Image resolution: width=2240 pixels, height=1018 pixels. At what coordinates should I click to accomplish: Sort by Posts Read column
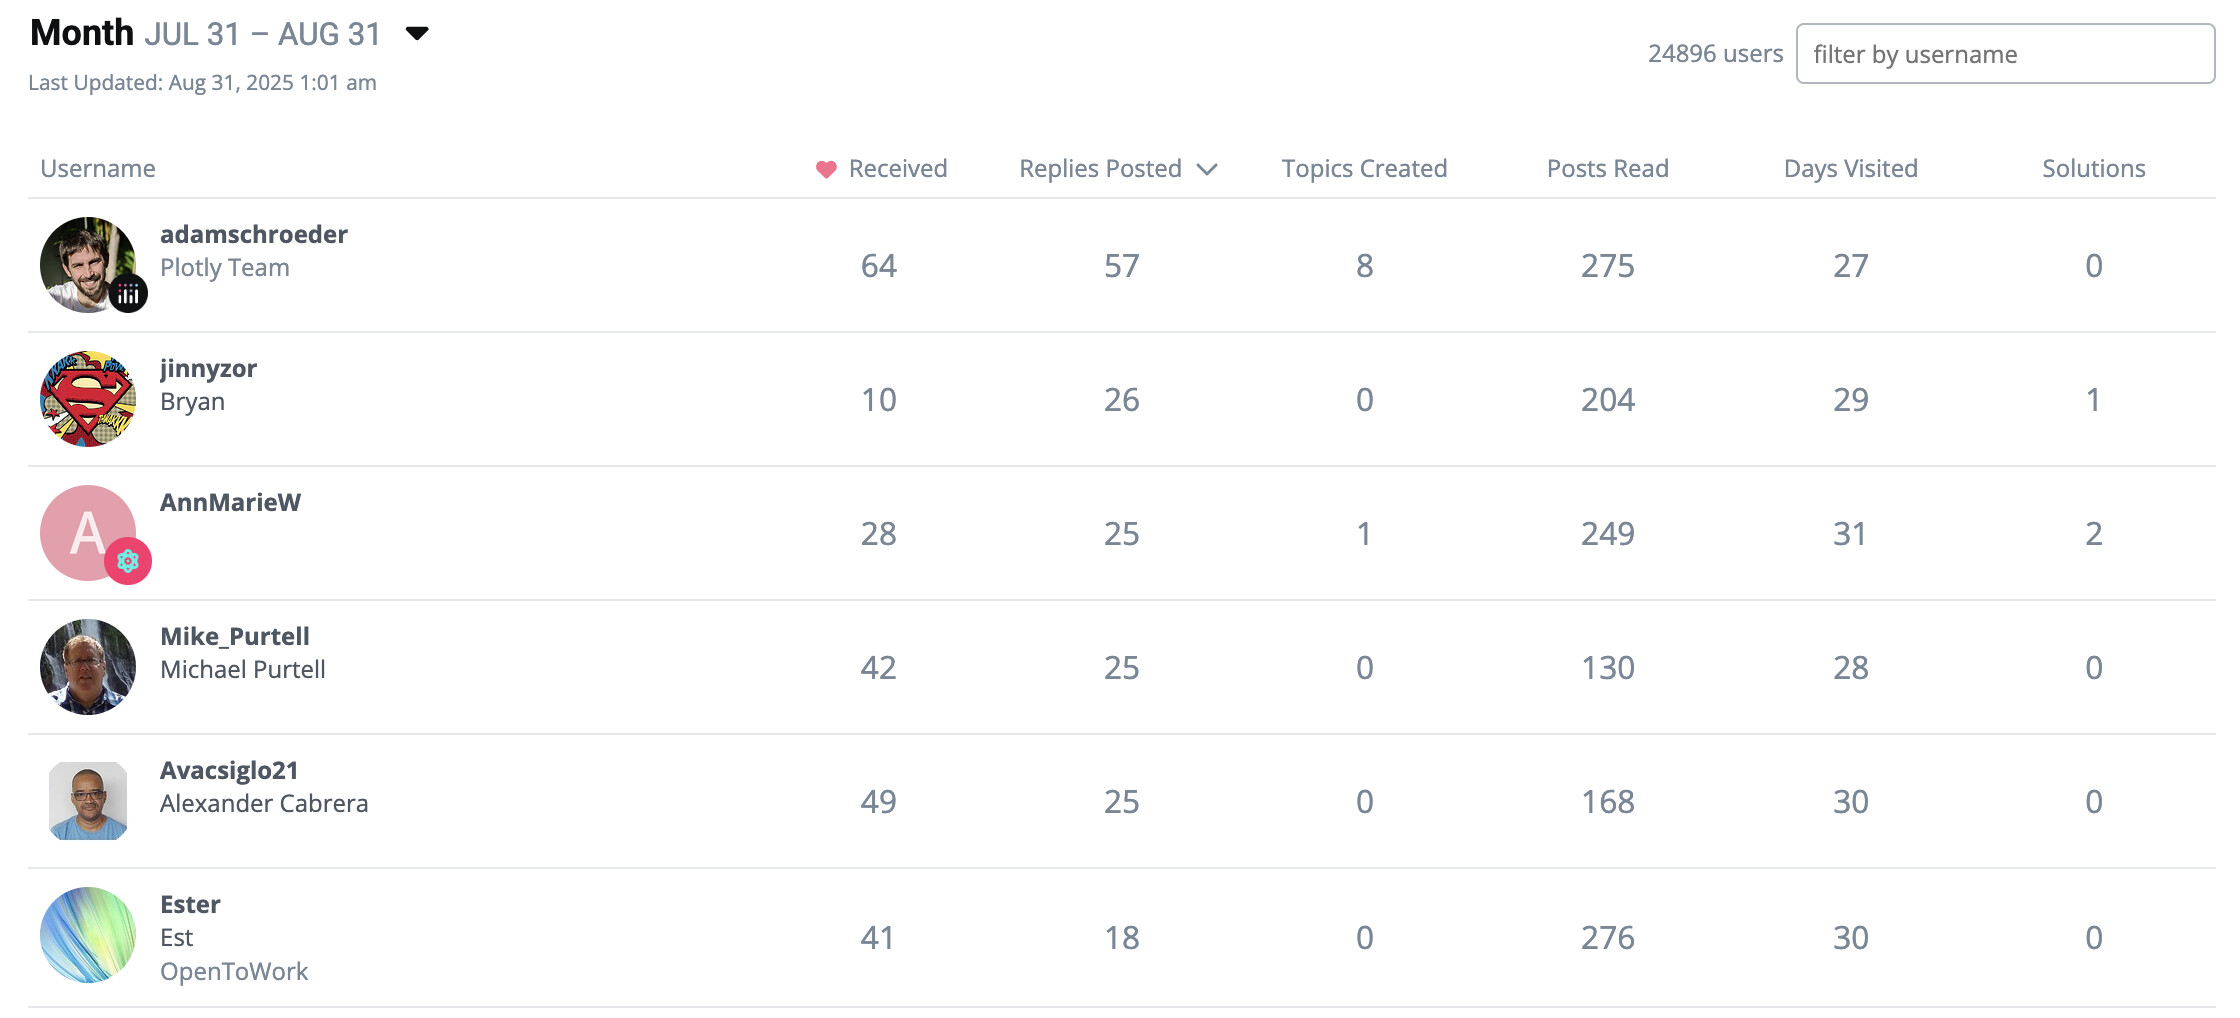coord(1607,169)
